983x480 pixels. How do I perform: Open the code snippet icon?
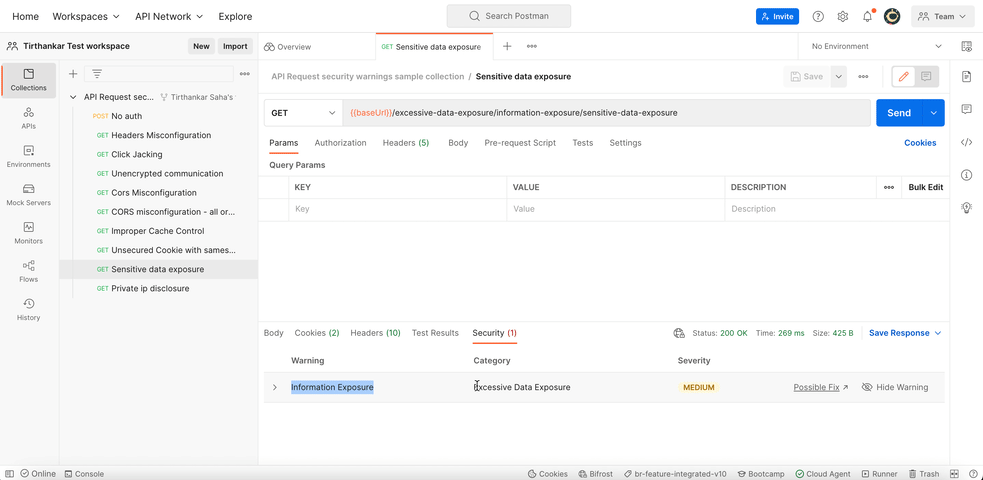[966, 142]
